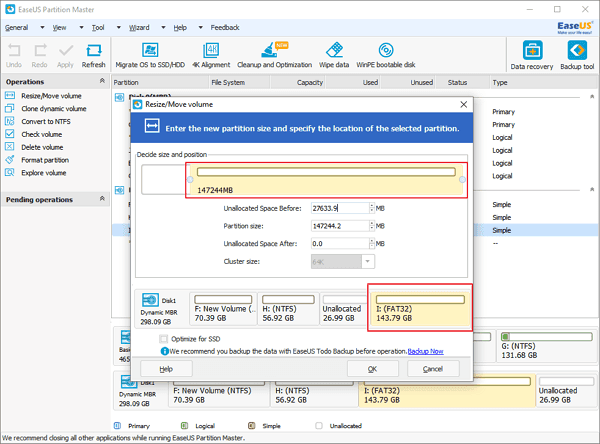Open Data recovery tool
The width and height of the screenshot is (600, 444).
(x=532, y=56)
